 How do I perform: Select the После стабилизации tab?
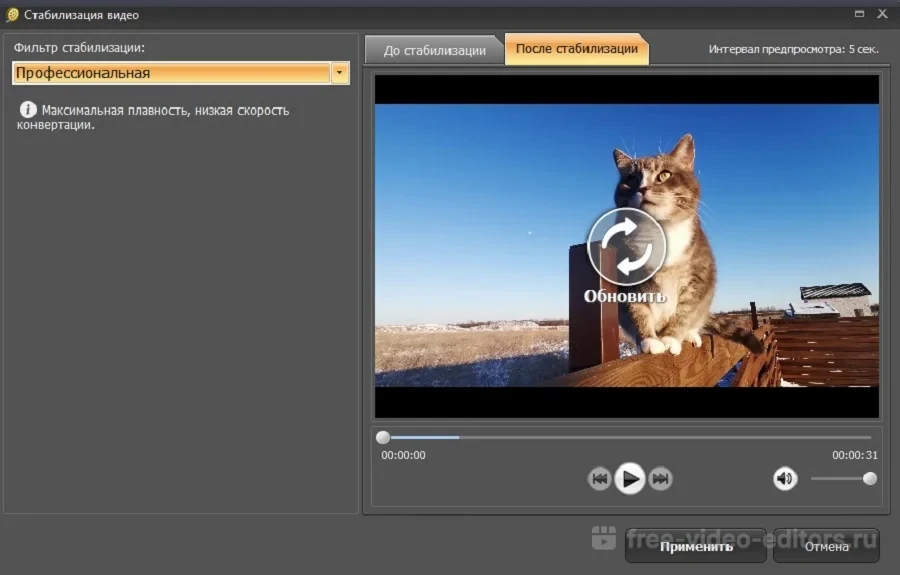(577, 49)
